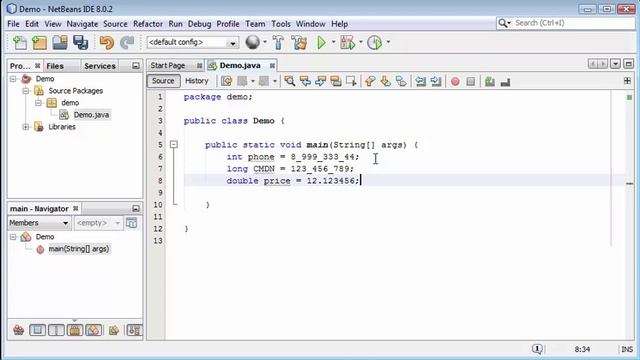Click the Find Selection magnifier icon
Viewport: 640px width, 360px height.
290,81
